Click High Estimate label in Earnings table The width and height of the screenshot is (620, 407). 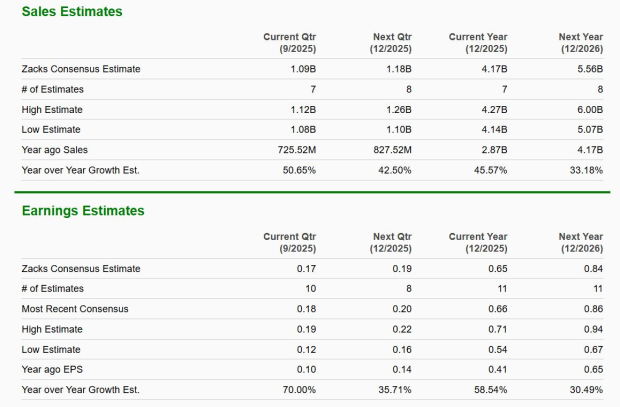point(52,329)
